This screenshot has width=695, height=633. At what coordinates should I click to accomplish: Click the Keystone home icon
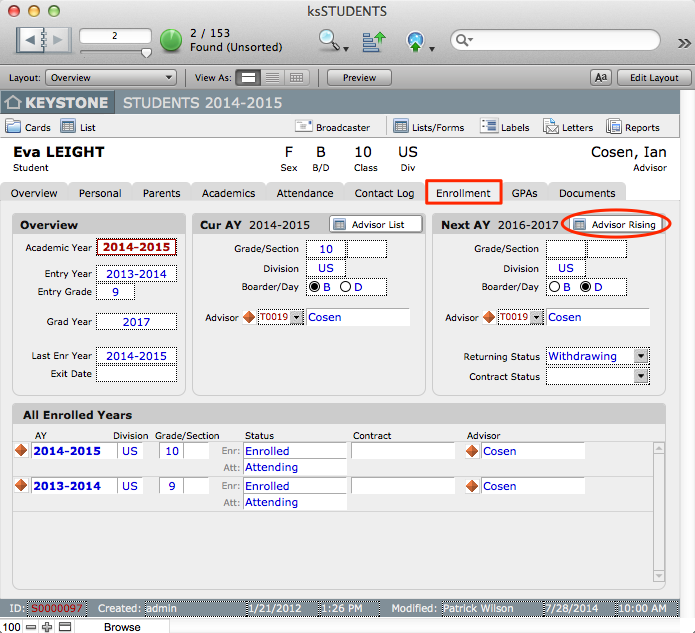point(14,102)
